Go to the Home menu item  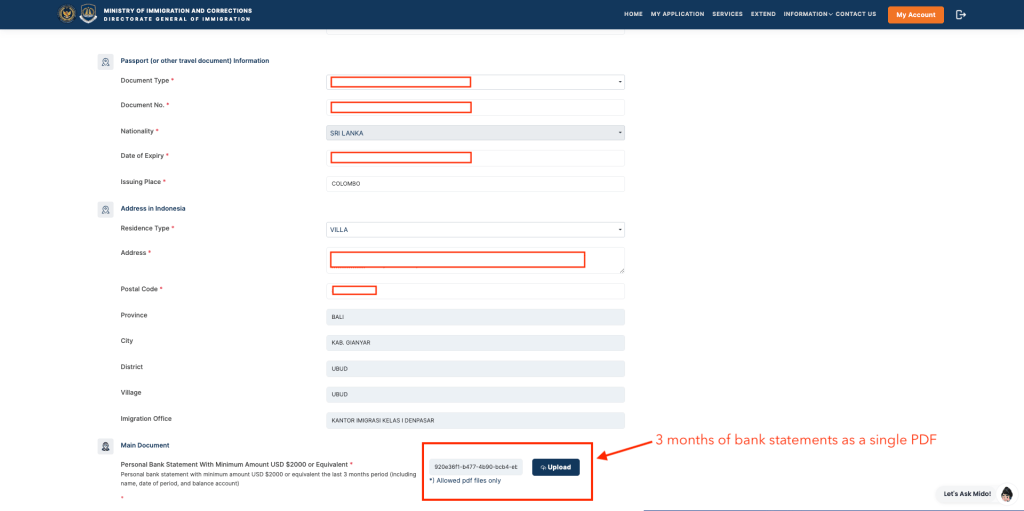(x=633, y=14)
